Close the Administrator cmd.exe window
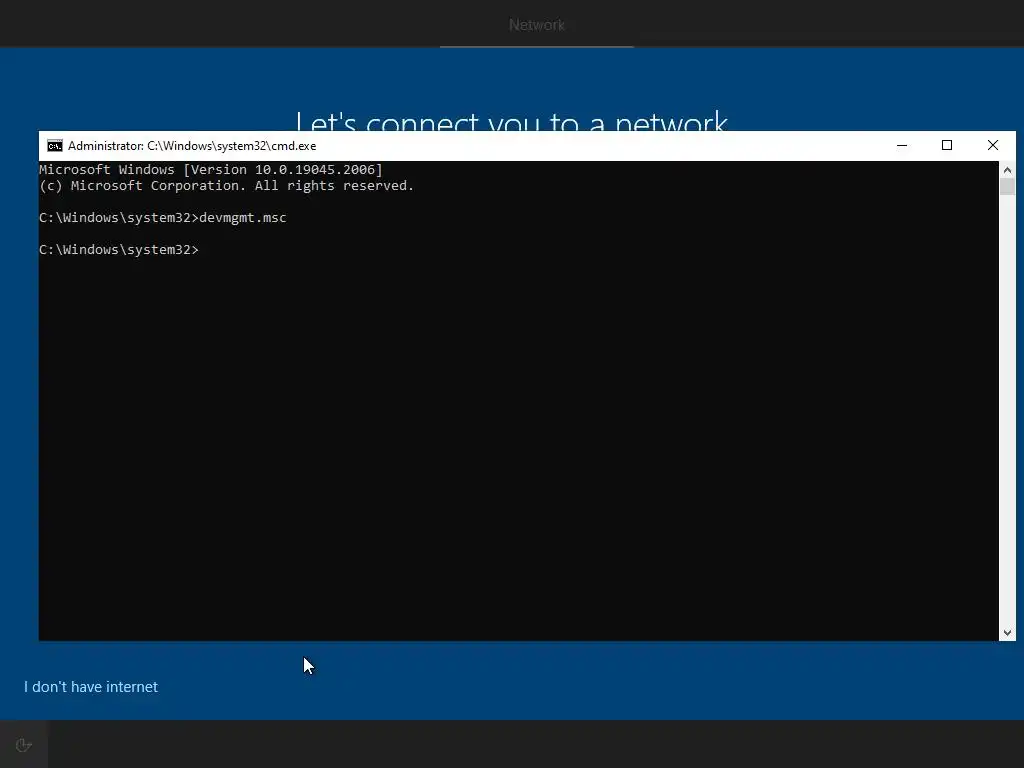Screen dimensions: 1024x768 coord(993,146)
